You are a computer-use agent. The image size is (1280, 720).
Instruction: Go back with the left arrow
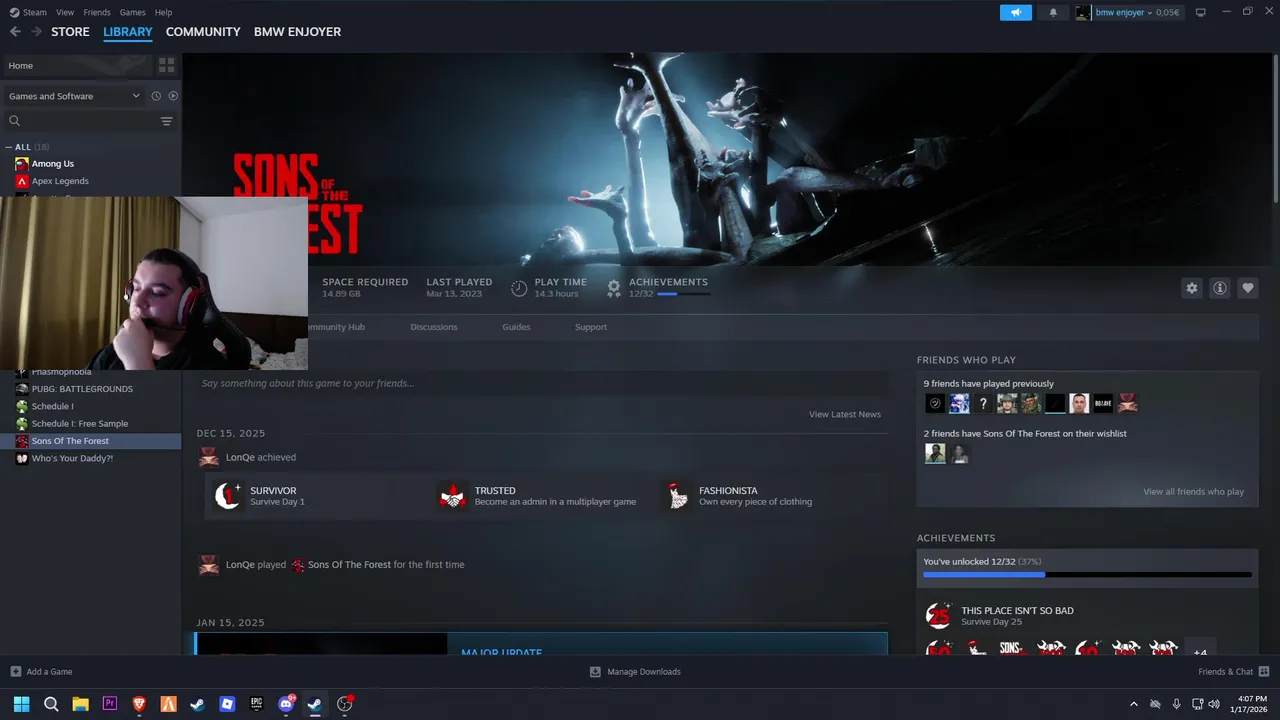[15, 32]
